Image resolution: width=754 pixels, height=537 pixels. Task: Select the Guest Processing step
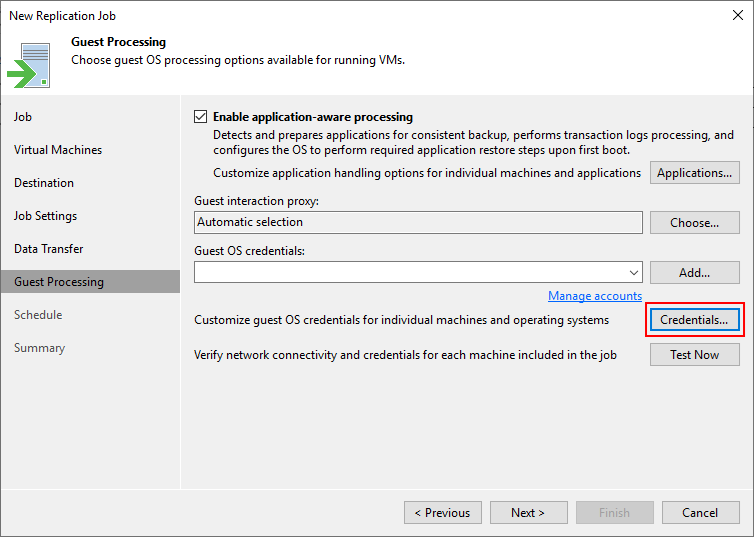coord(90,282)
